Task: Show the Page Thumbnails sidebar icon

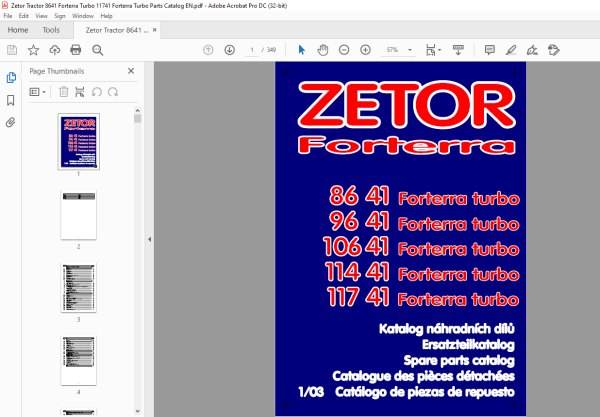Action: pyautogui.click(x=11, y=78)
